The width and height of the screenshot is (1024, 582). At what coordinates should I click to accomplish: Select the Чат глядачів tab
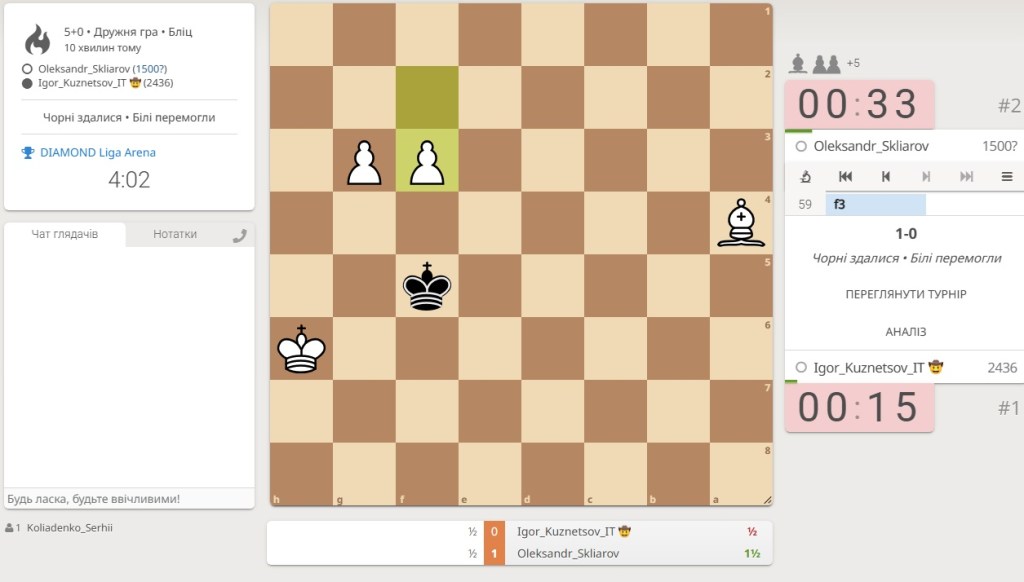[x=65, y=234]
